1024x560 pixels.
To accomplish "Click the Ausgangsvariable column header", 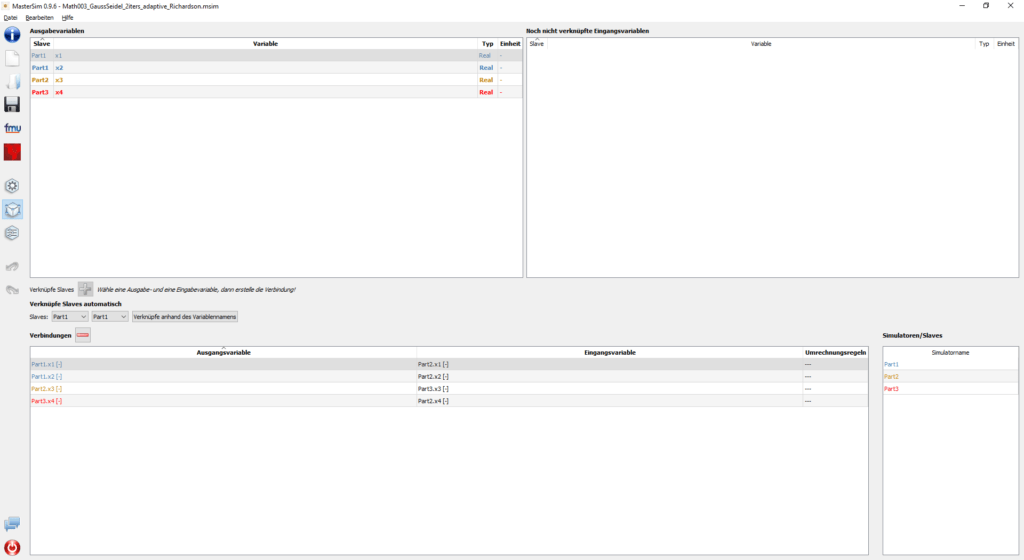I will click(x=223, y=352).
